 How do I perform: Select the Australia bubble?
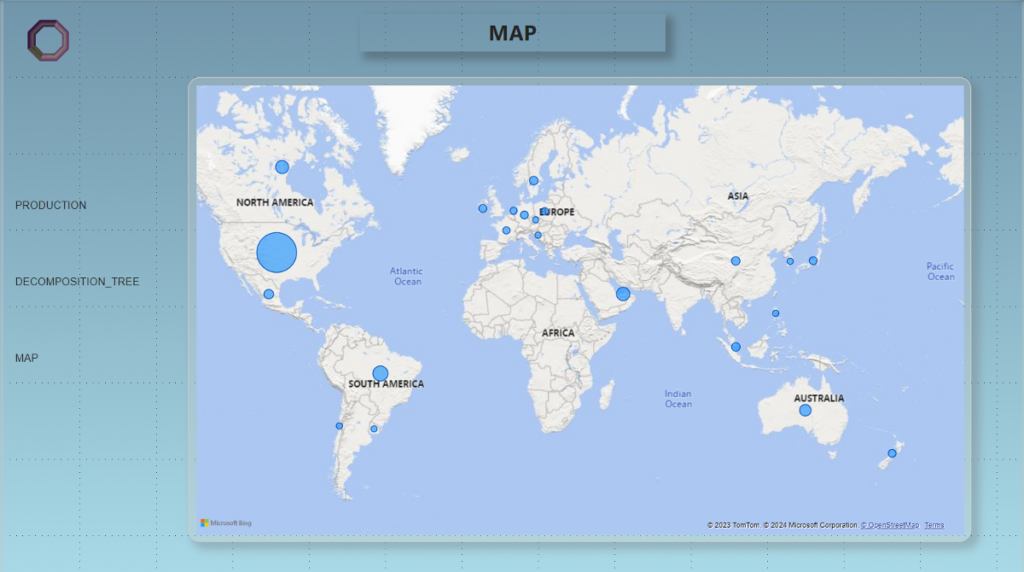coord(805,410)
